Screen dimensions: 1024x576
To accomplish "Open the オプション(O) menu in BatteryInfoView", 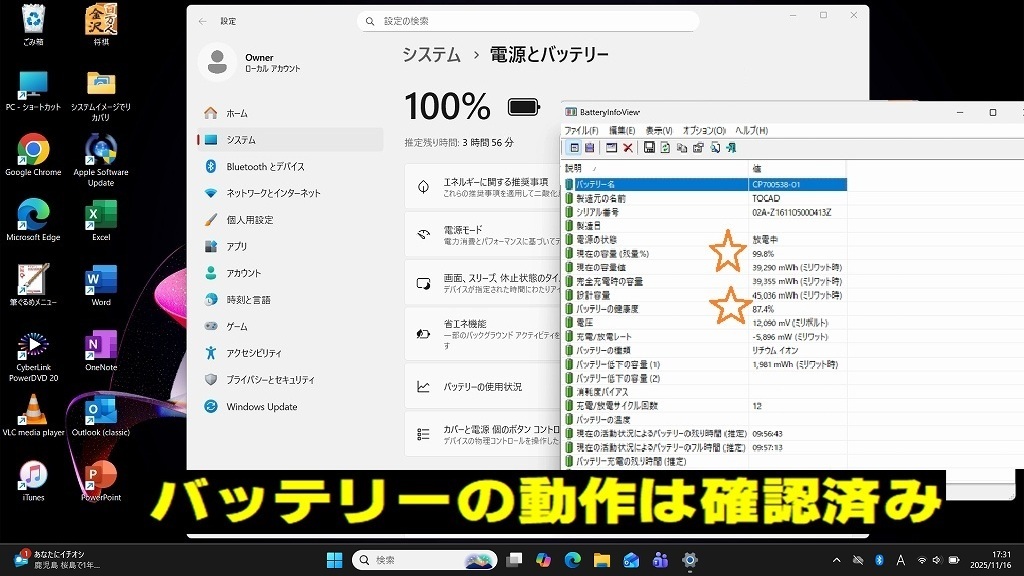I will click(x=704, y=130).
